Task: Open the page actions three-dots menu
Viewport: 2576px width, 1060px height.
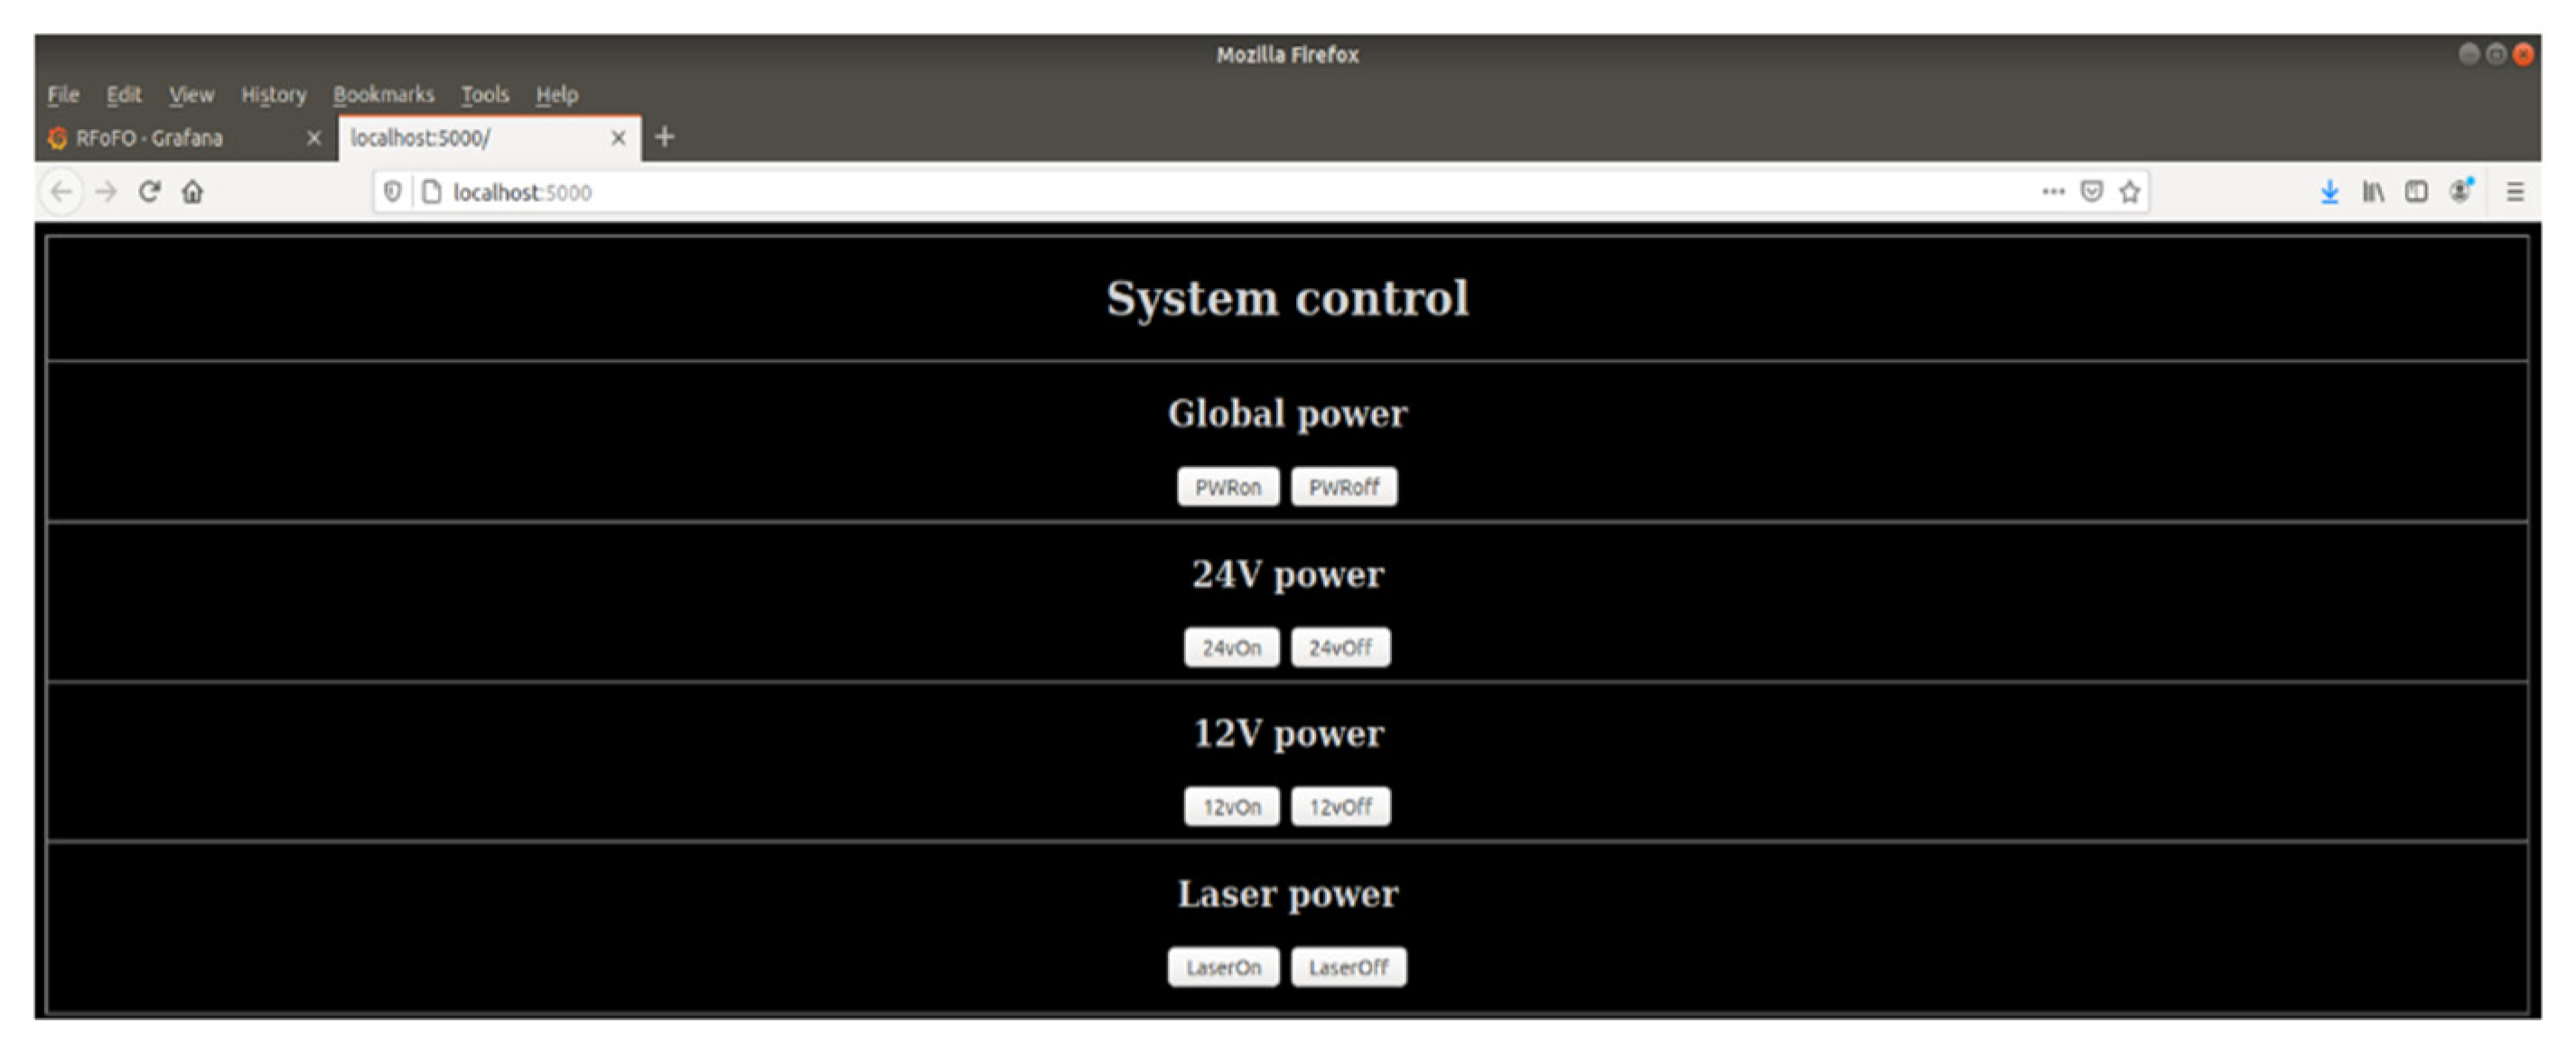Action: pyautogui.click(x=2053, y=191)
